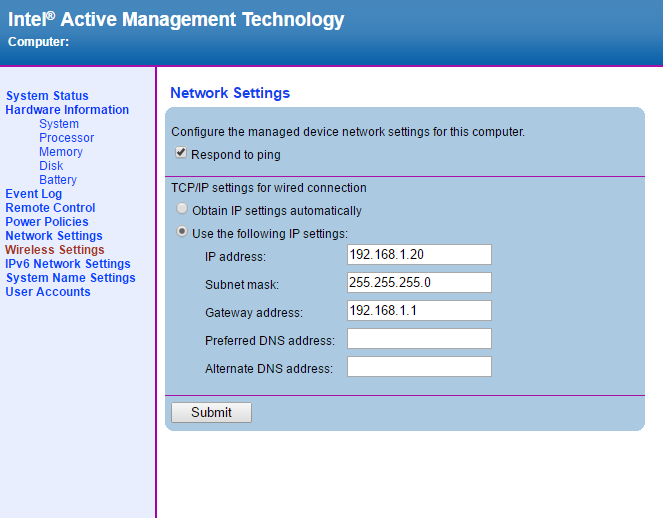Open the Event Log page

coord(34,194)
